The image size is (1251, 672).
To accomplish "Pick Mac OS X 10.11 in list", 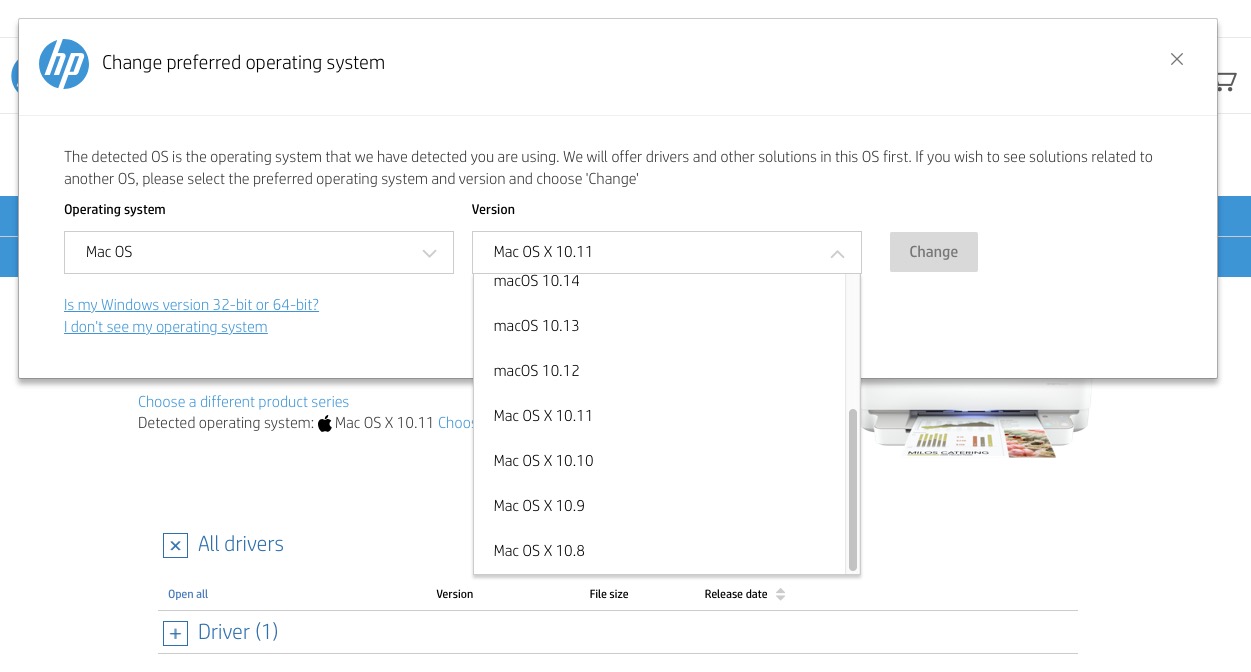I will (543, 416).
